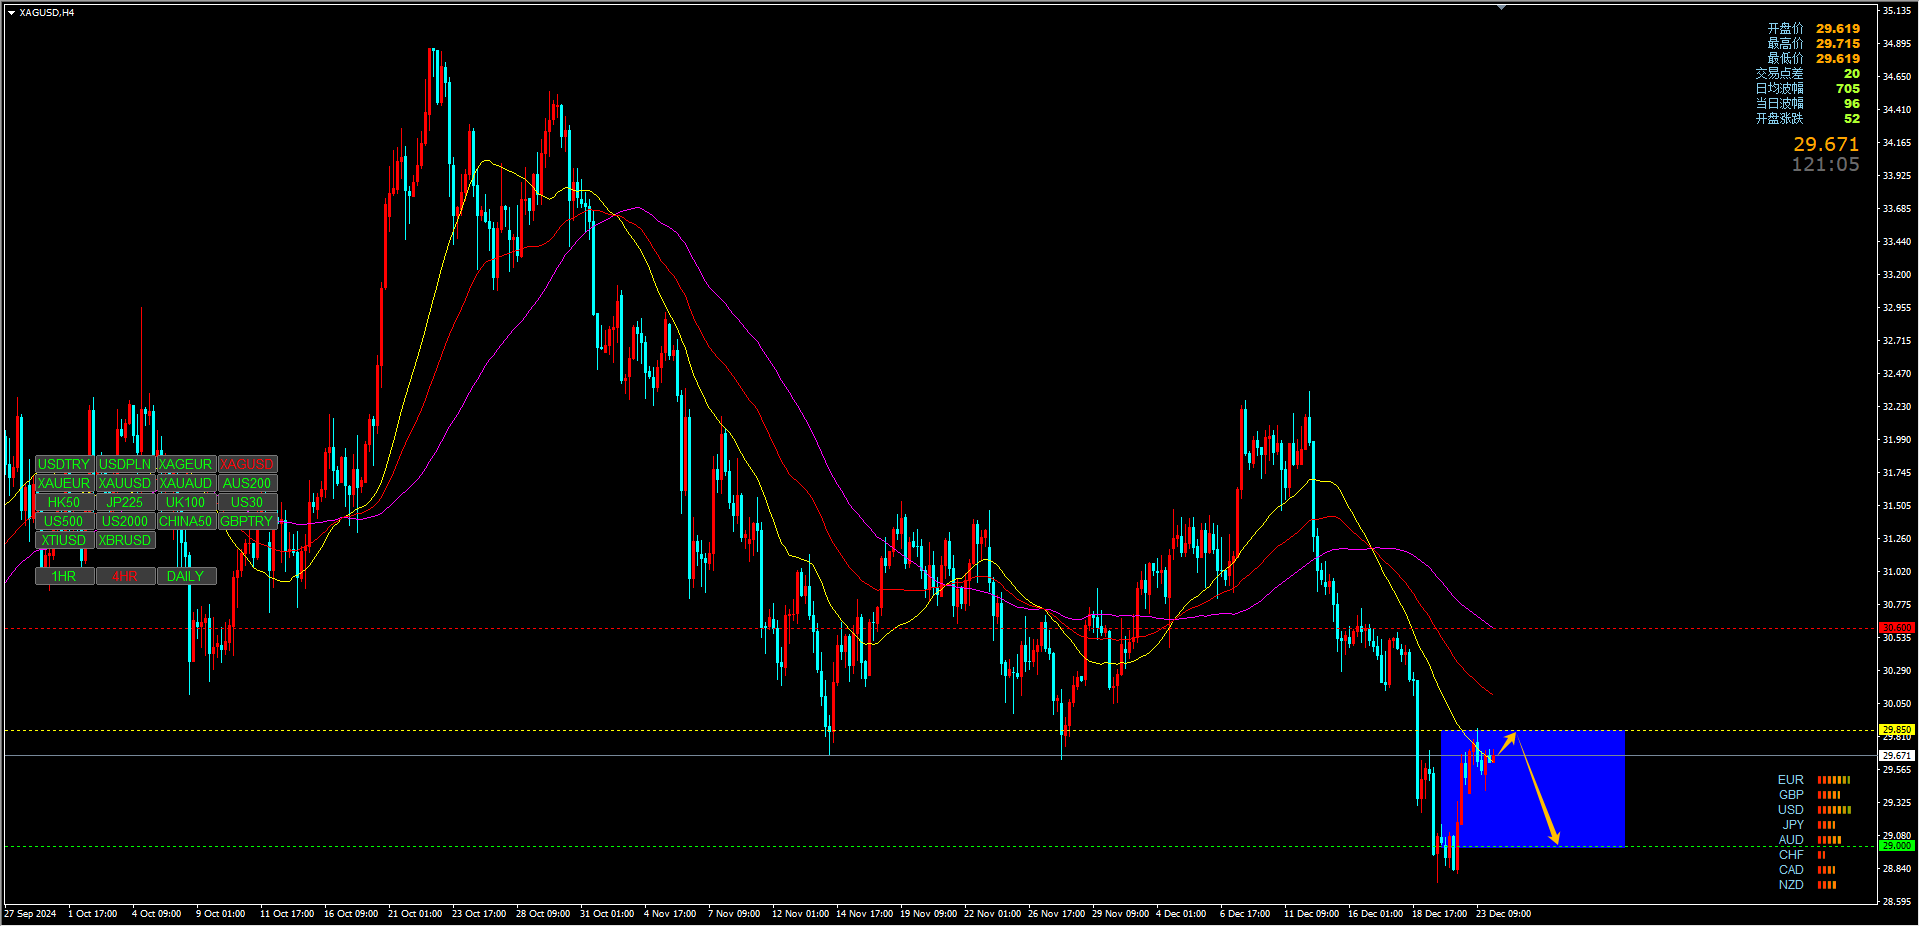This screenshot has width=1920, height=927.
Task: Select the yellow 29.850 price level label
Action: [x=1897, y=730]
